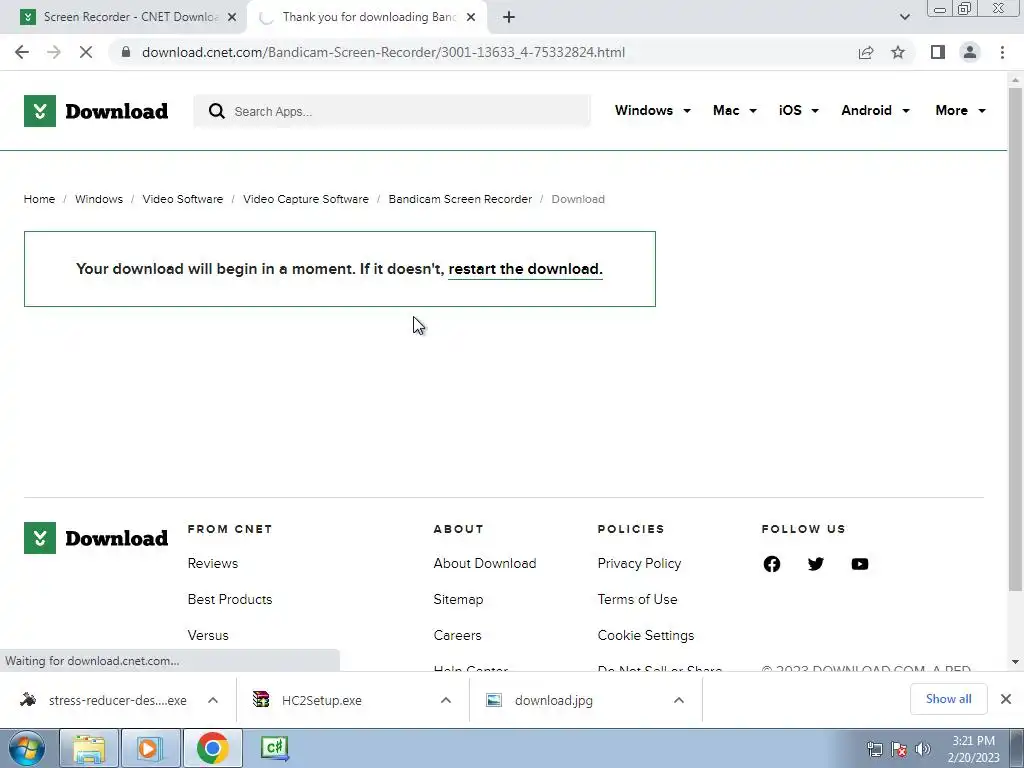Select the Thank you for downloading Bandicam tab
Image resolution: width=1024 pixels, height=768 pixels.
(369, 17)
